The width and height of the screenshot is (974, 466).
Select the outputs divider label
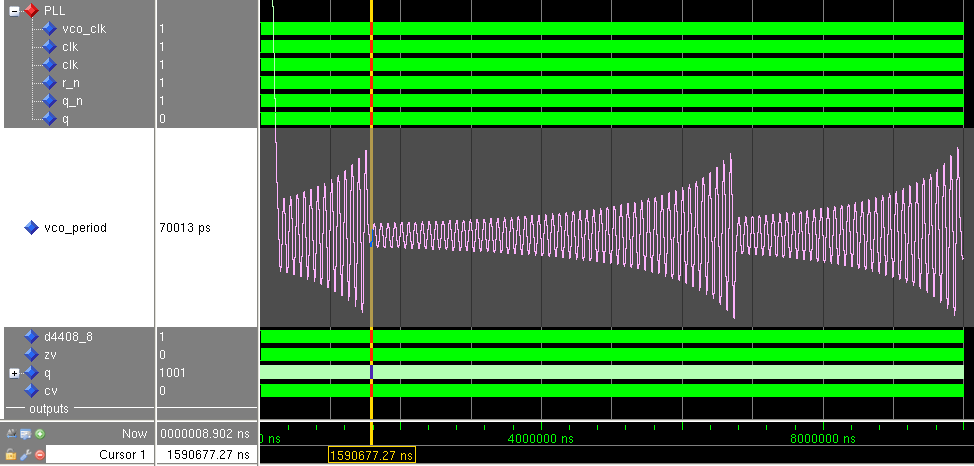click(48, 409)
